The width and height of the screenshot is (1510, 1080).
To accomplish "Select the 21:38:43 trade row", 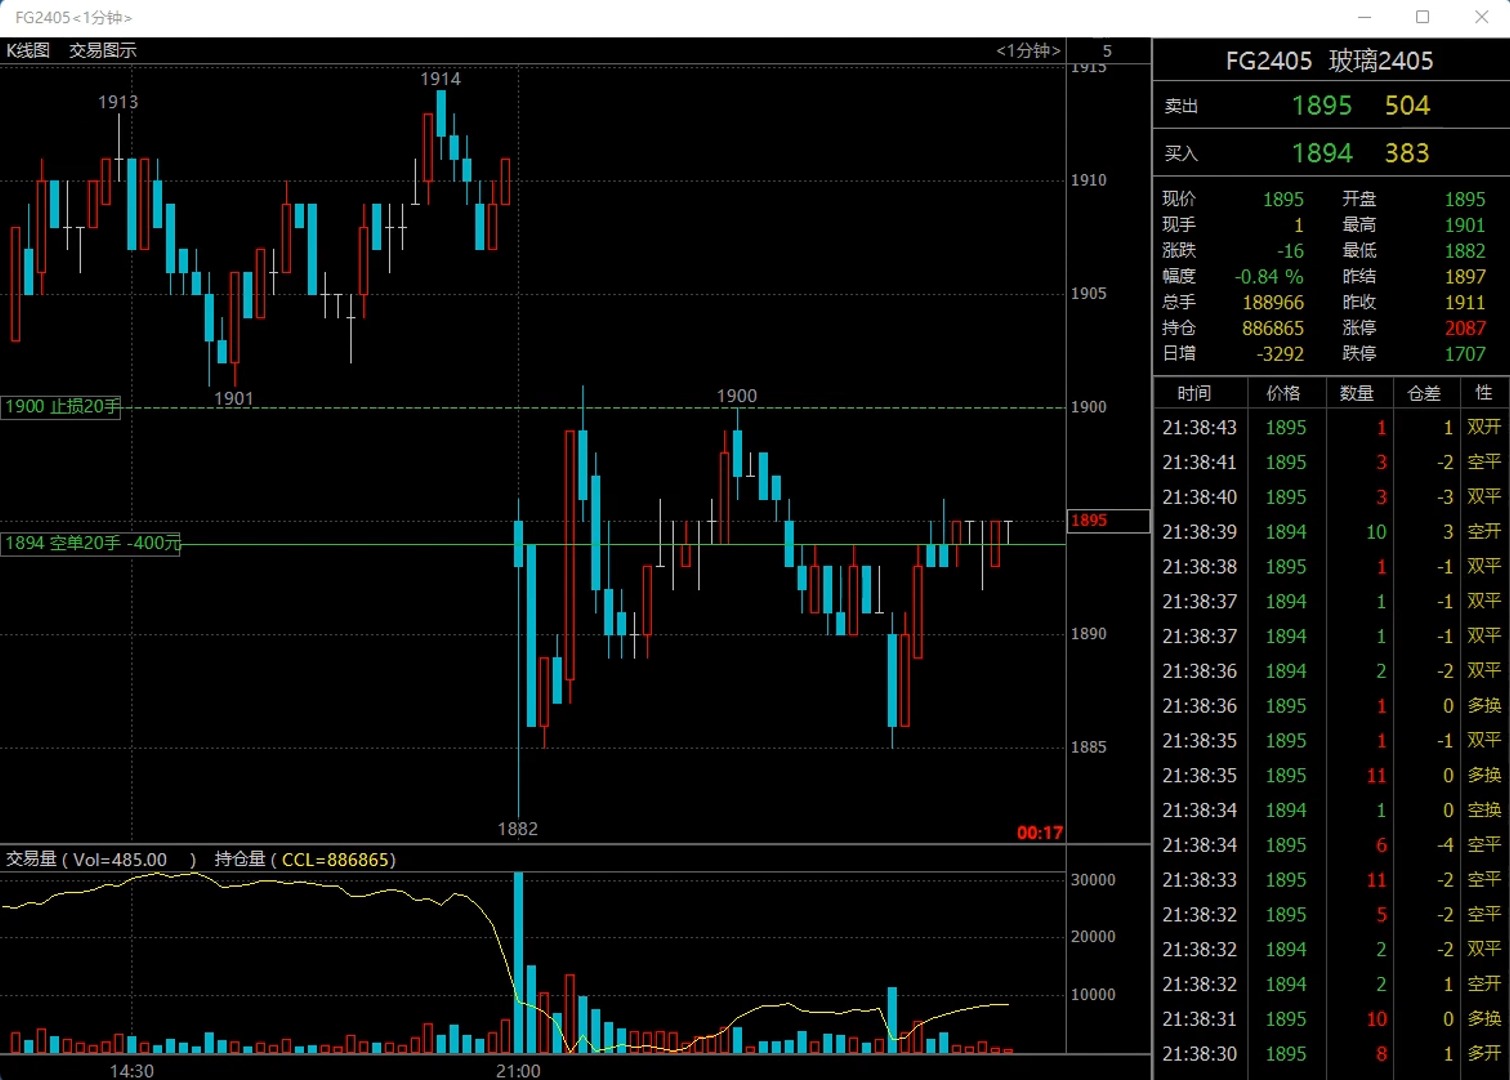I will (1331, 428).
